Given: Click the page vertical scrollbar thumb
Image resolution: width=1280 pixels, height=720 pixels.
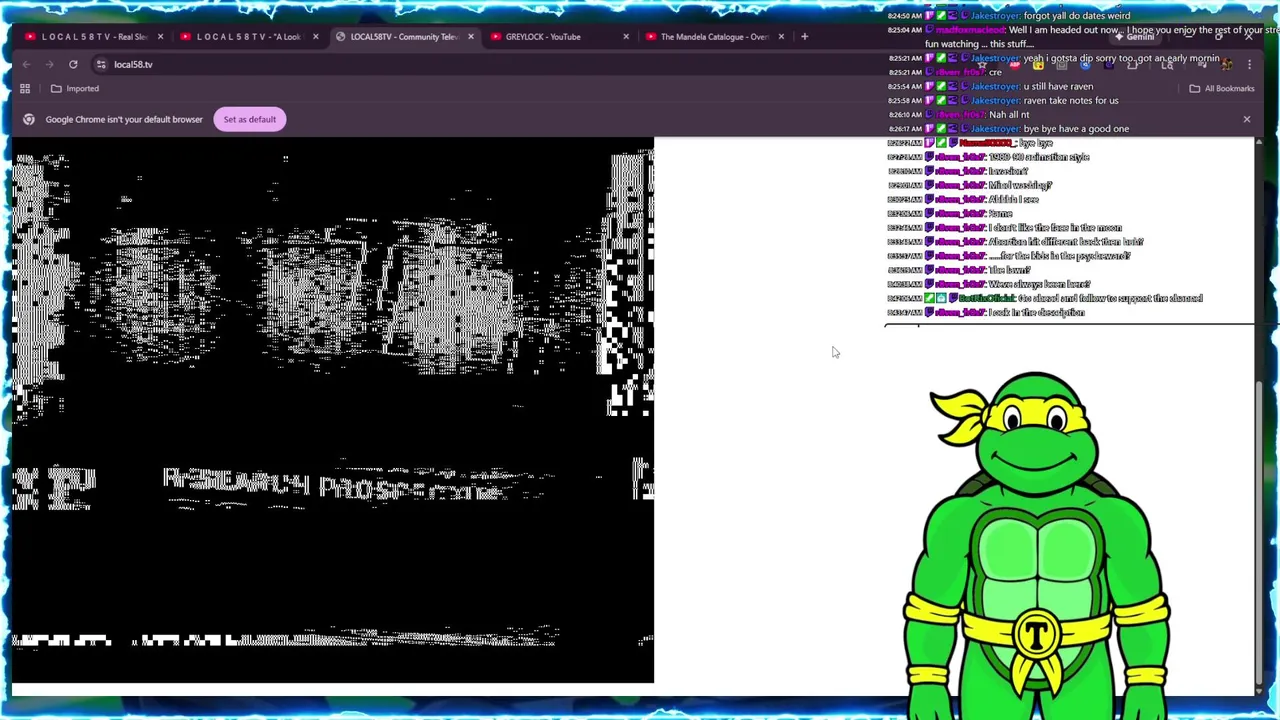Looking at the screenshot, I should 1258,535.
